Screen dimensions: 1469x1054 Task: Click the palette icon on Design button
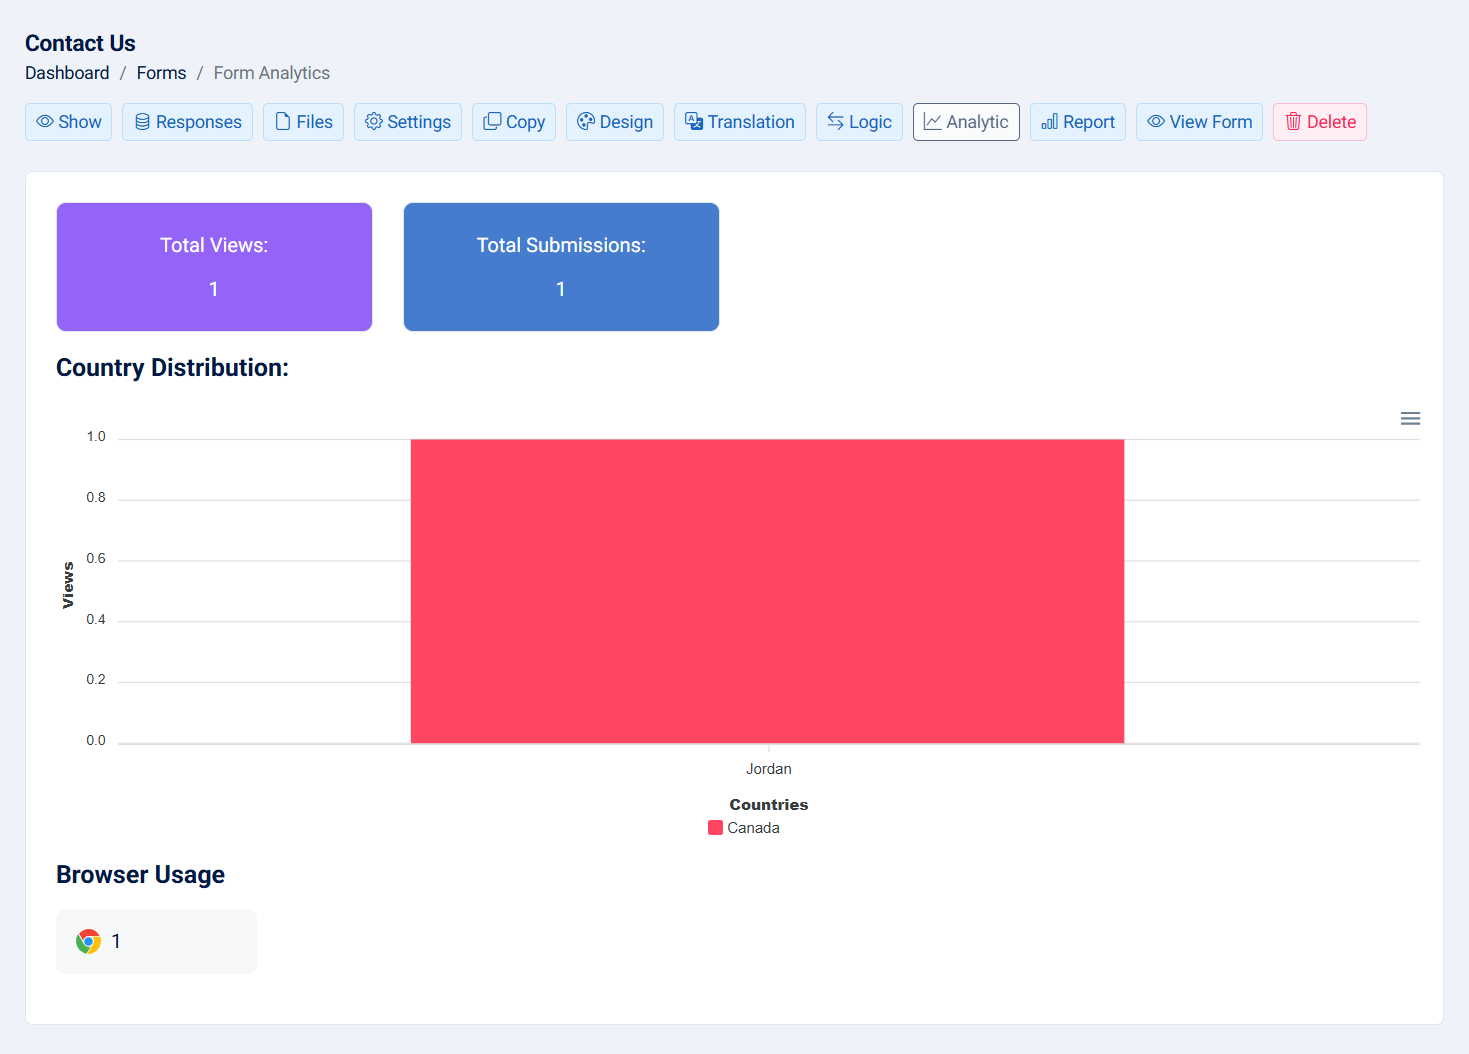586,122
